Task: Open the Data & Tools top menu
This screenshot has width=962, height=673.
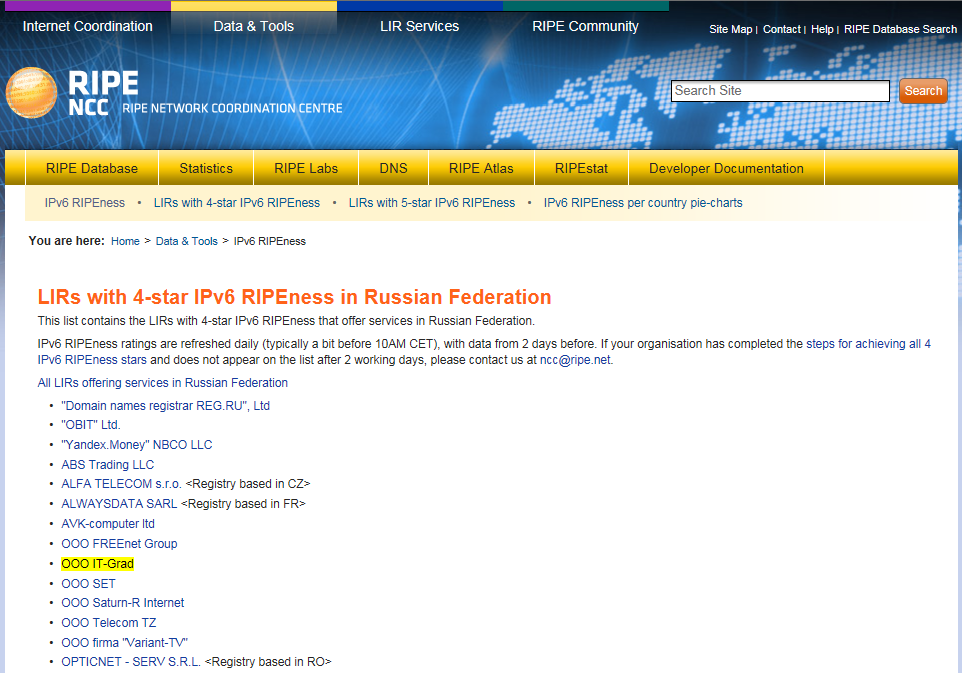Action: point(253,26)
